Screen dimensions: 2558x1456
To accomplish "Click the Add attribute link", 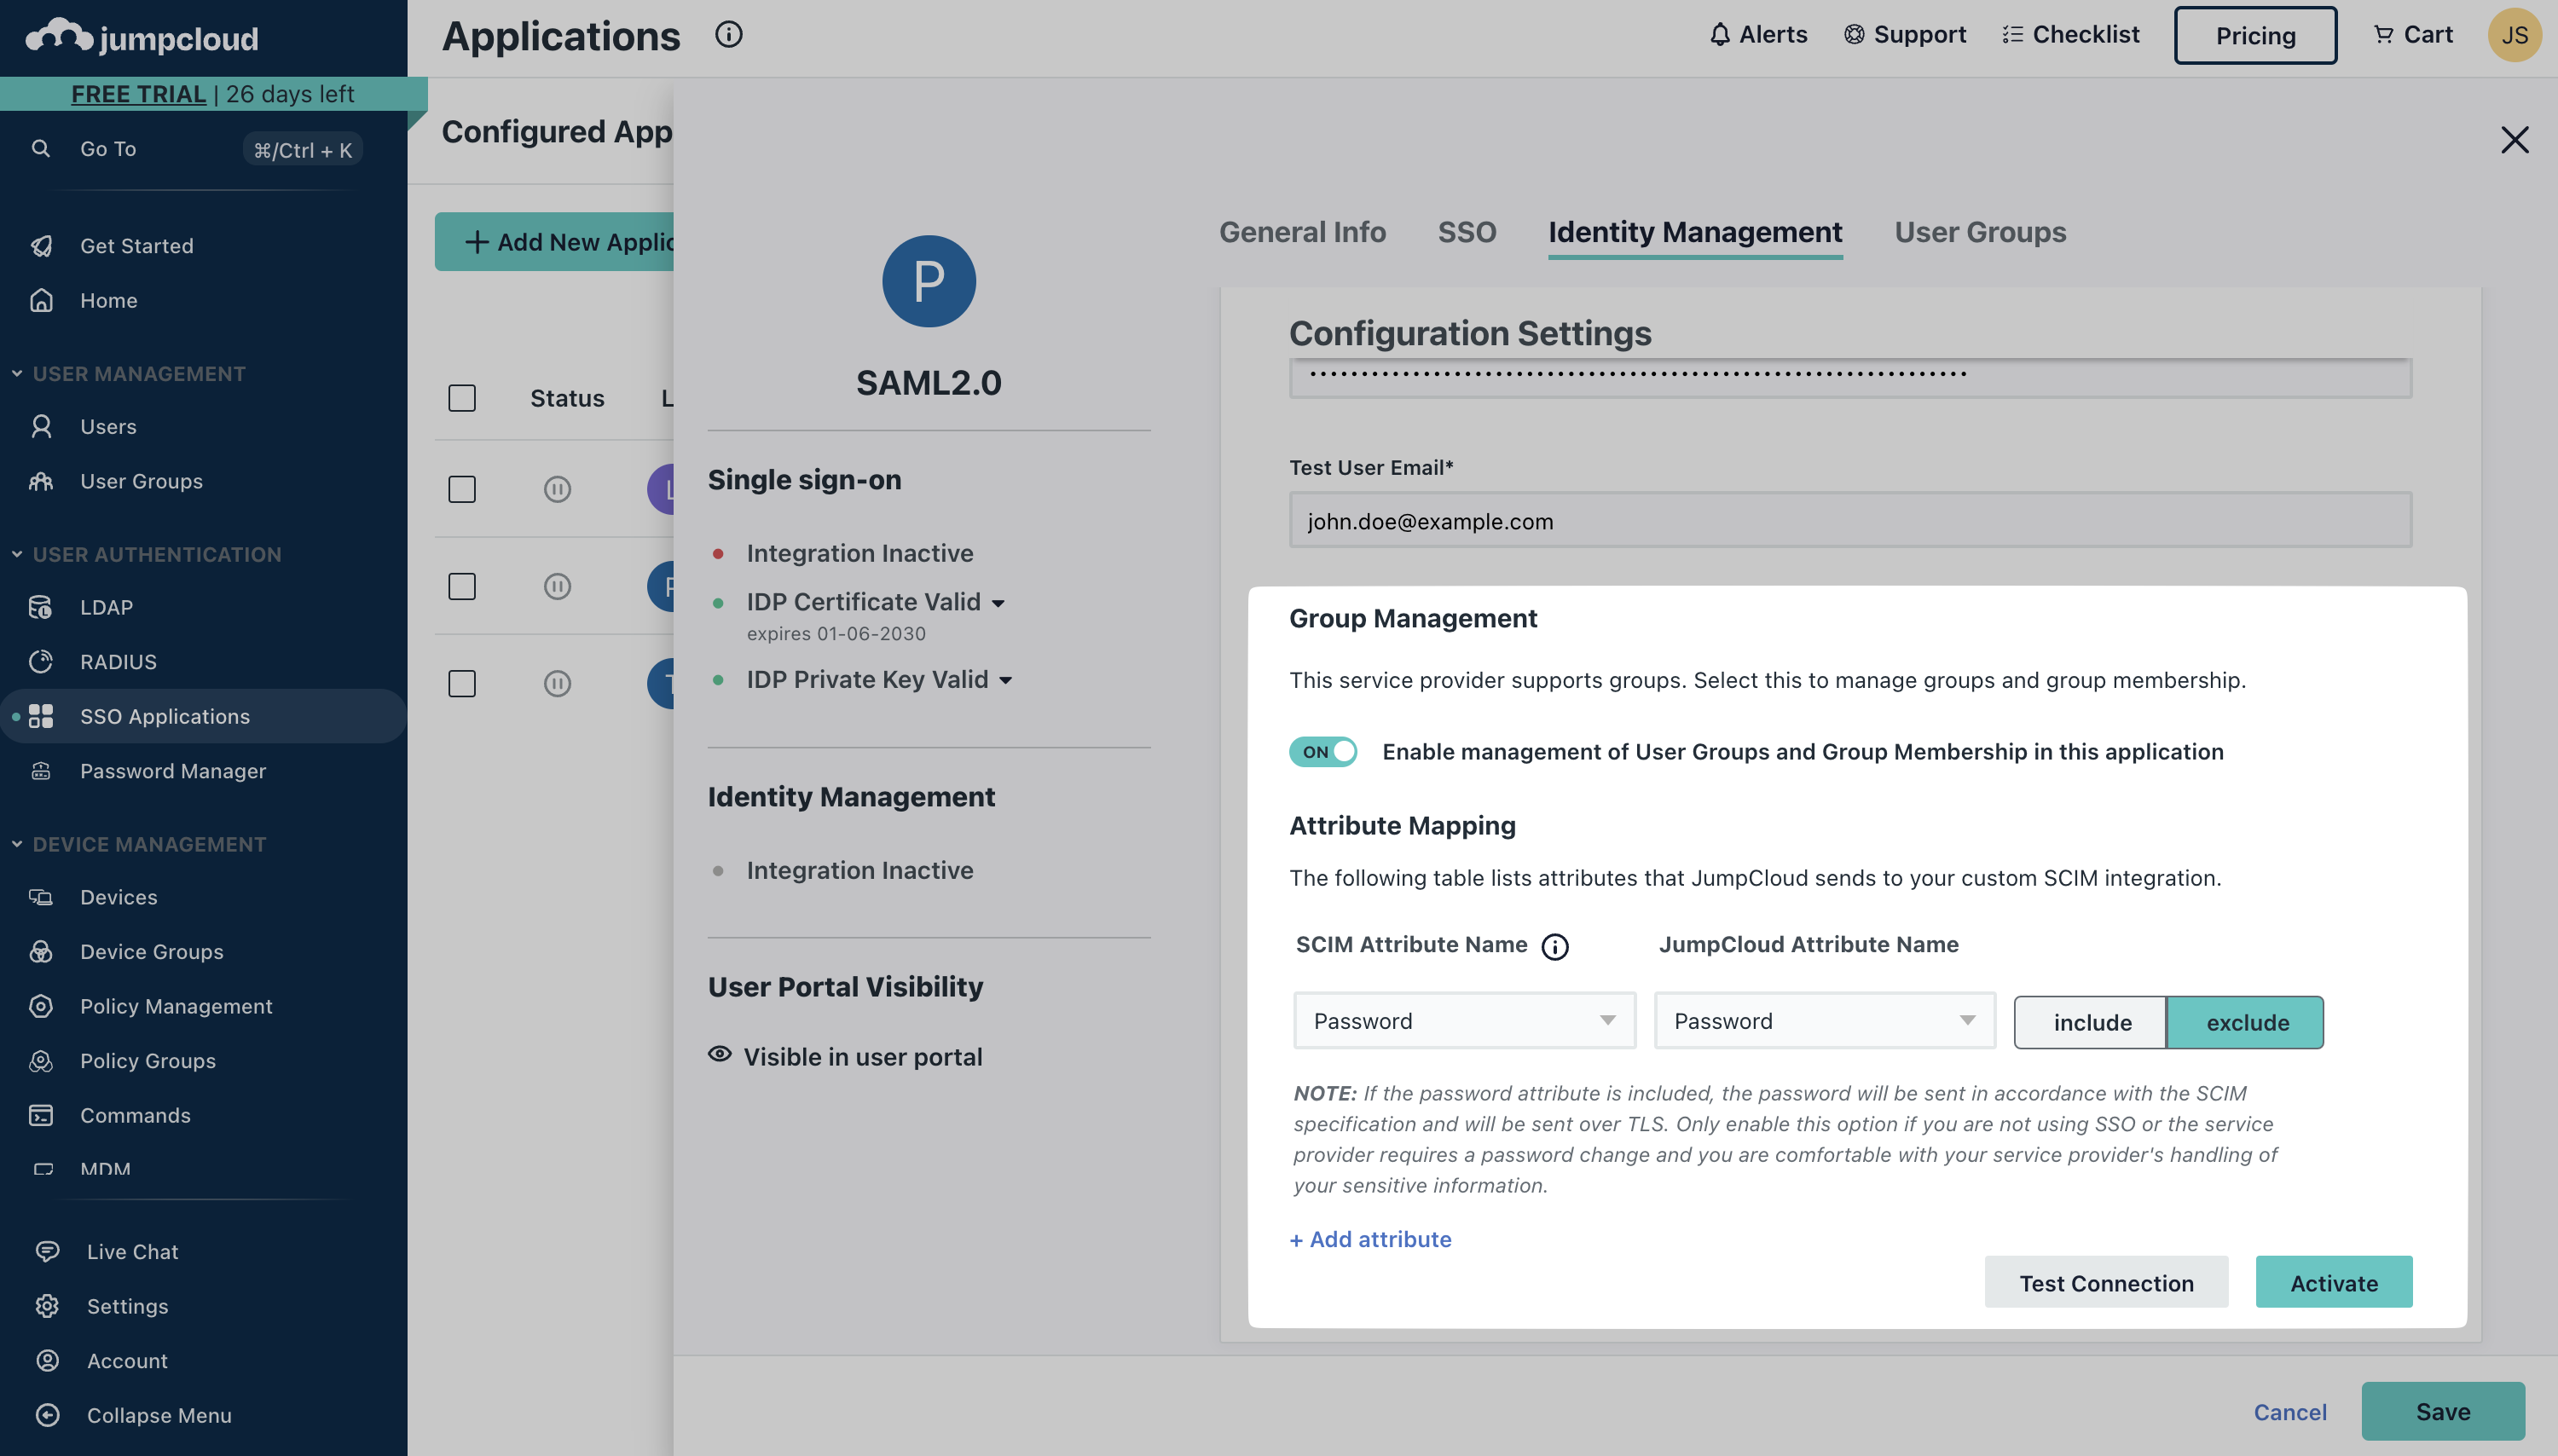I will click(x=1369, y=1239).
